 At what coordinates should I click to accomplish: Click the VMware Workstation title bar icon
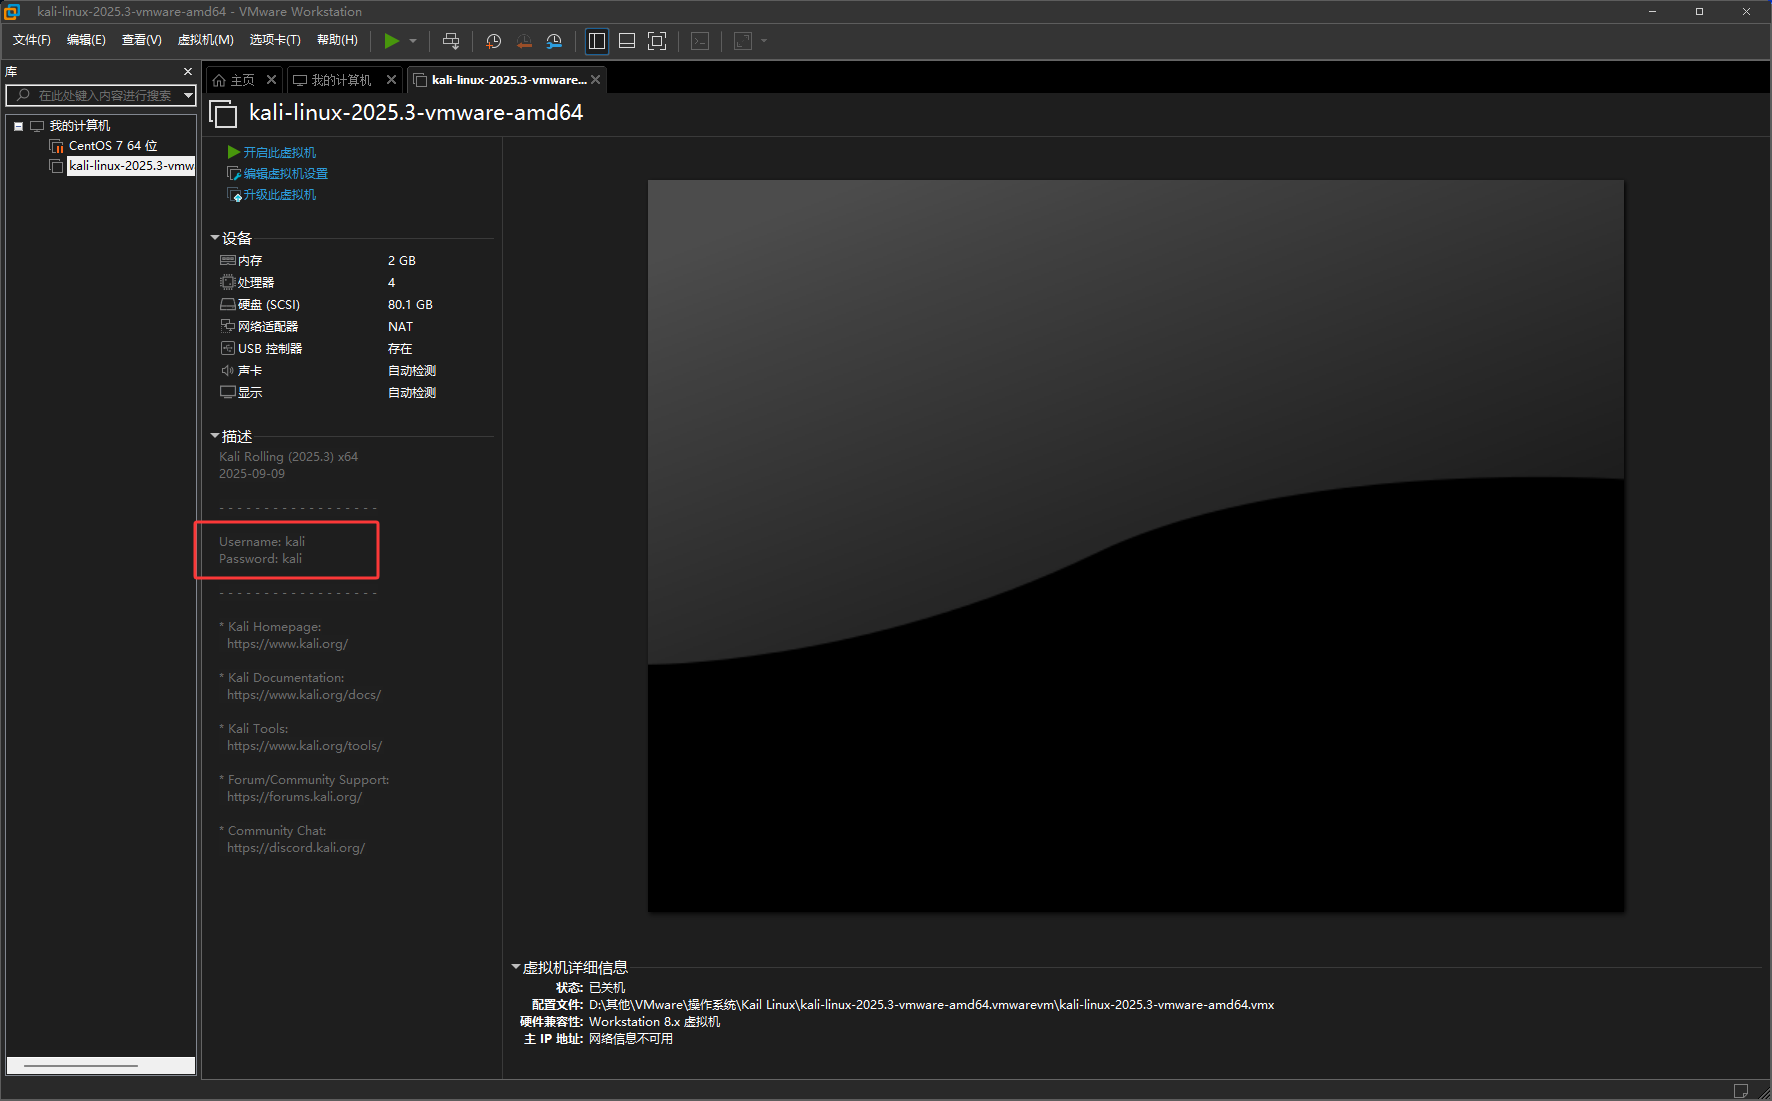point(12,12)
